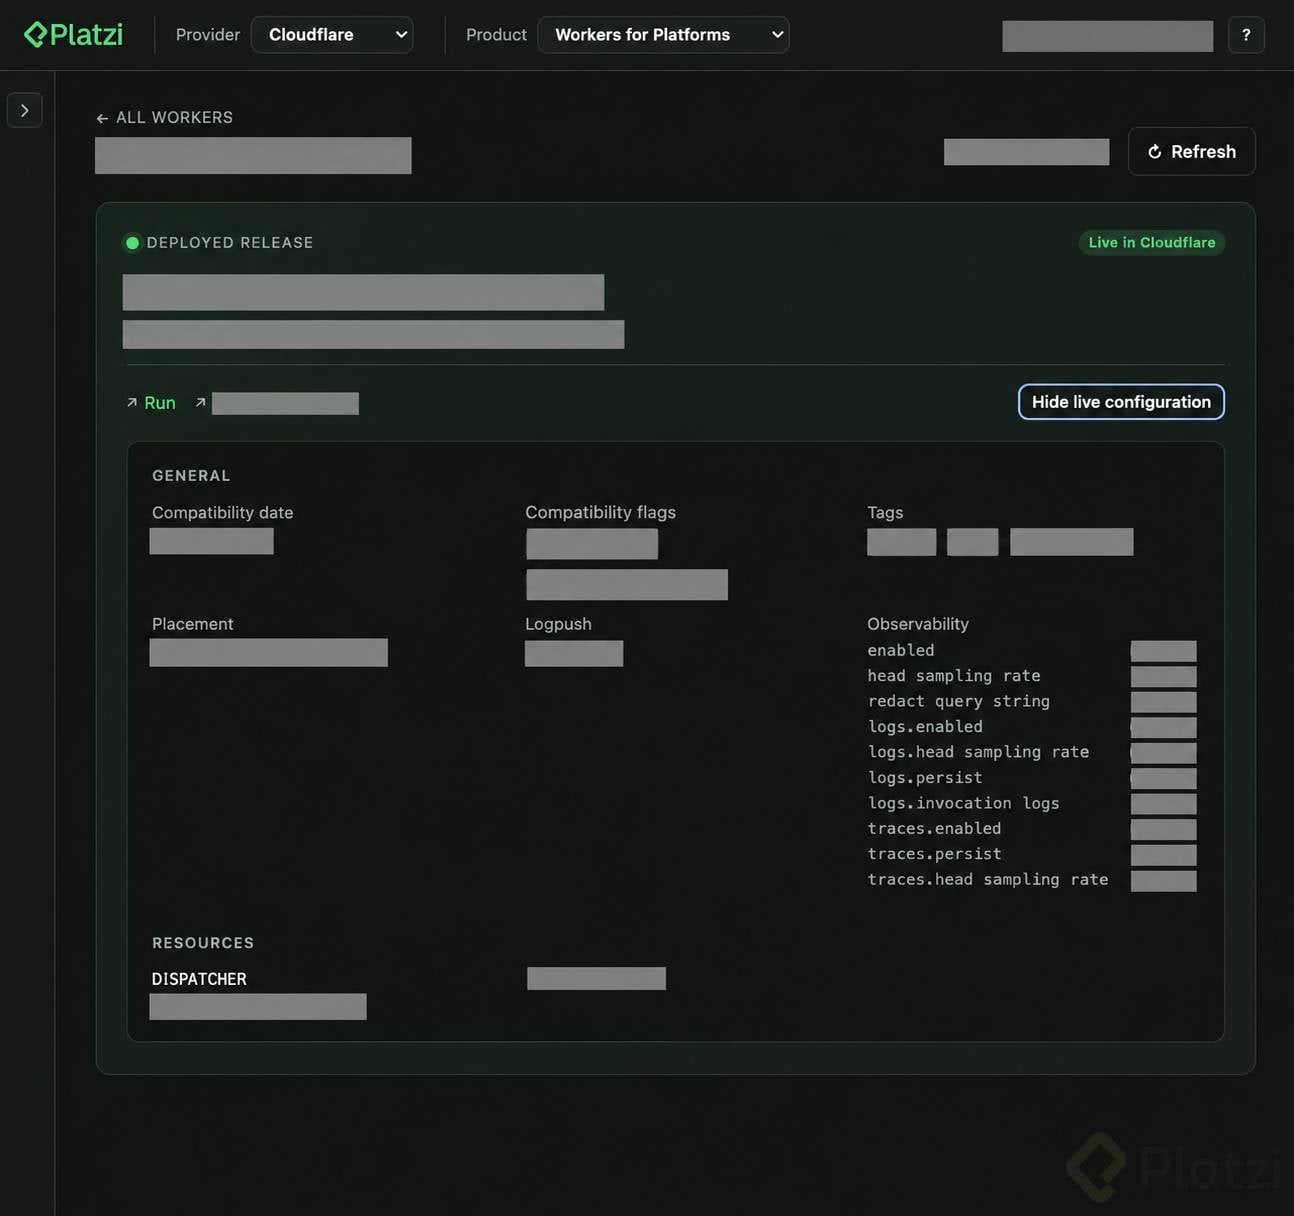Click the head sampling rate row
The width and height of the screenshot is (1294, 1216).
pos(1031,676)
